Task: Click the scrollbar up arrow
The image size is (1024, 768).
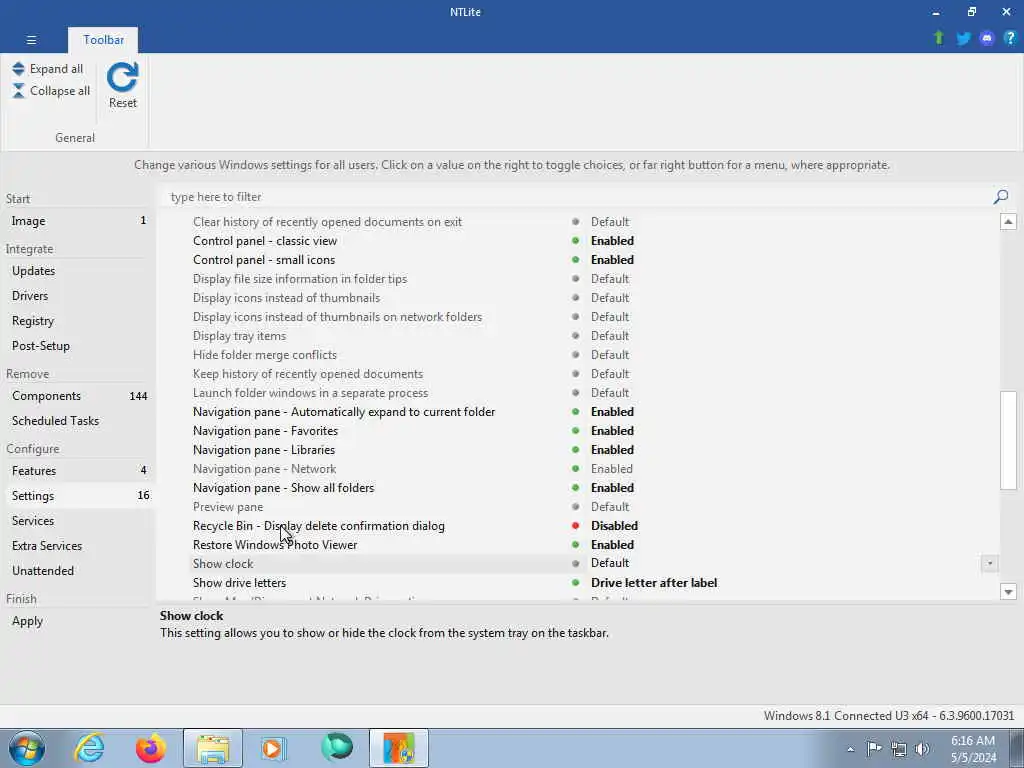Action: click(x=1008, y=222)
